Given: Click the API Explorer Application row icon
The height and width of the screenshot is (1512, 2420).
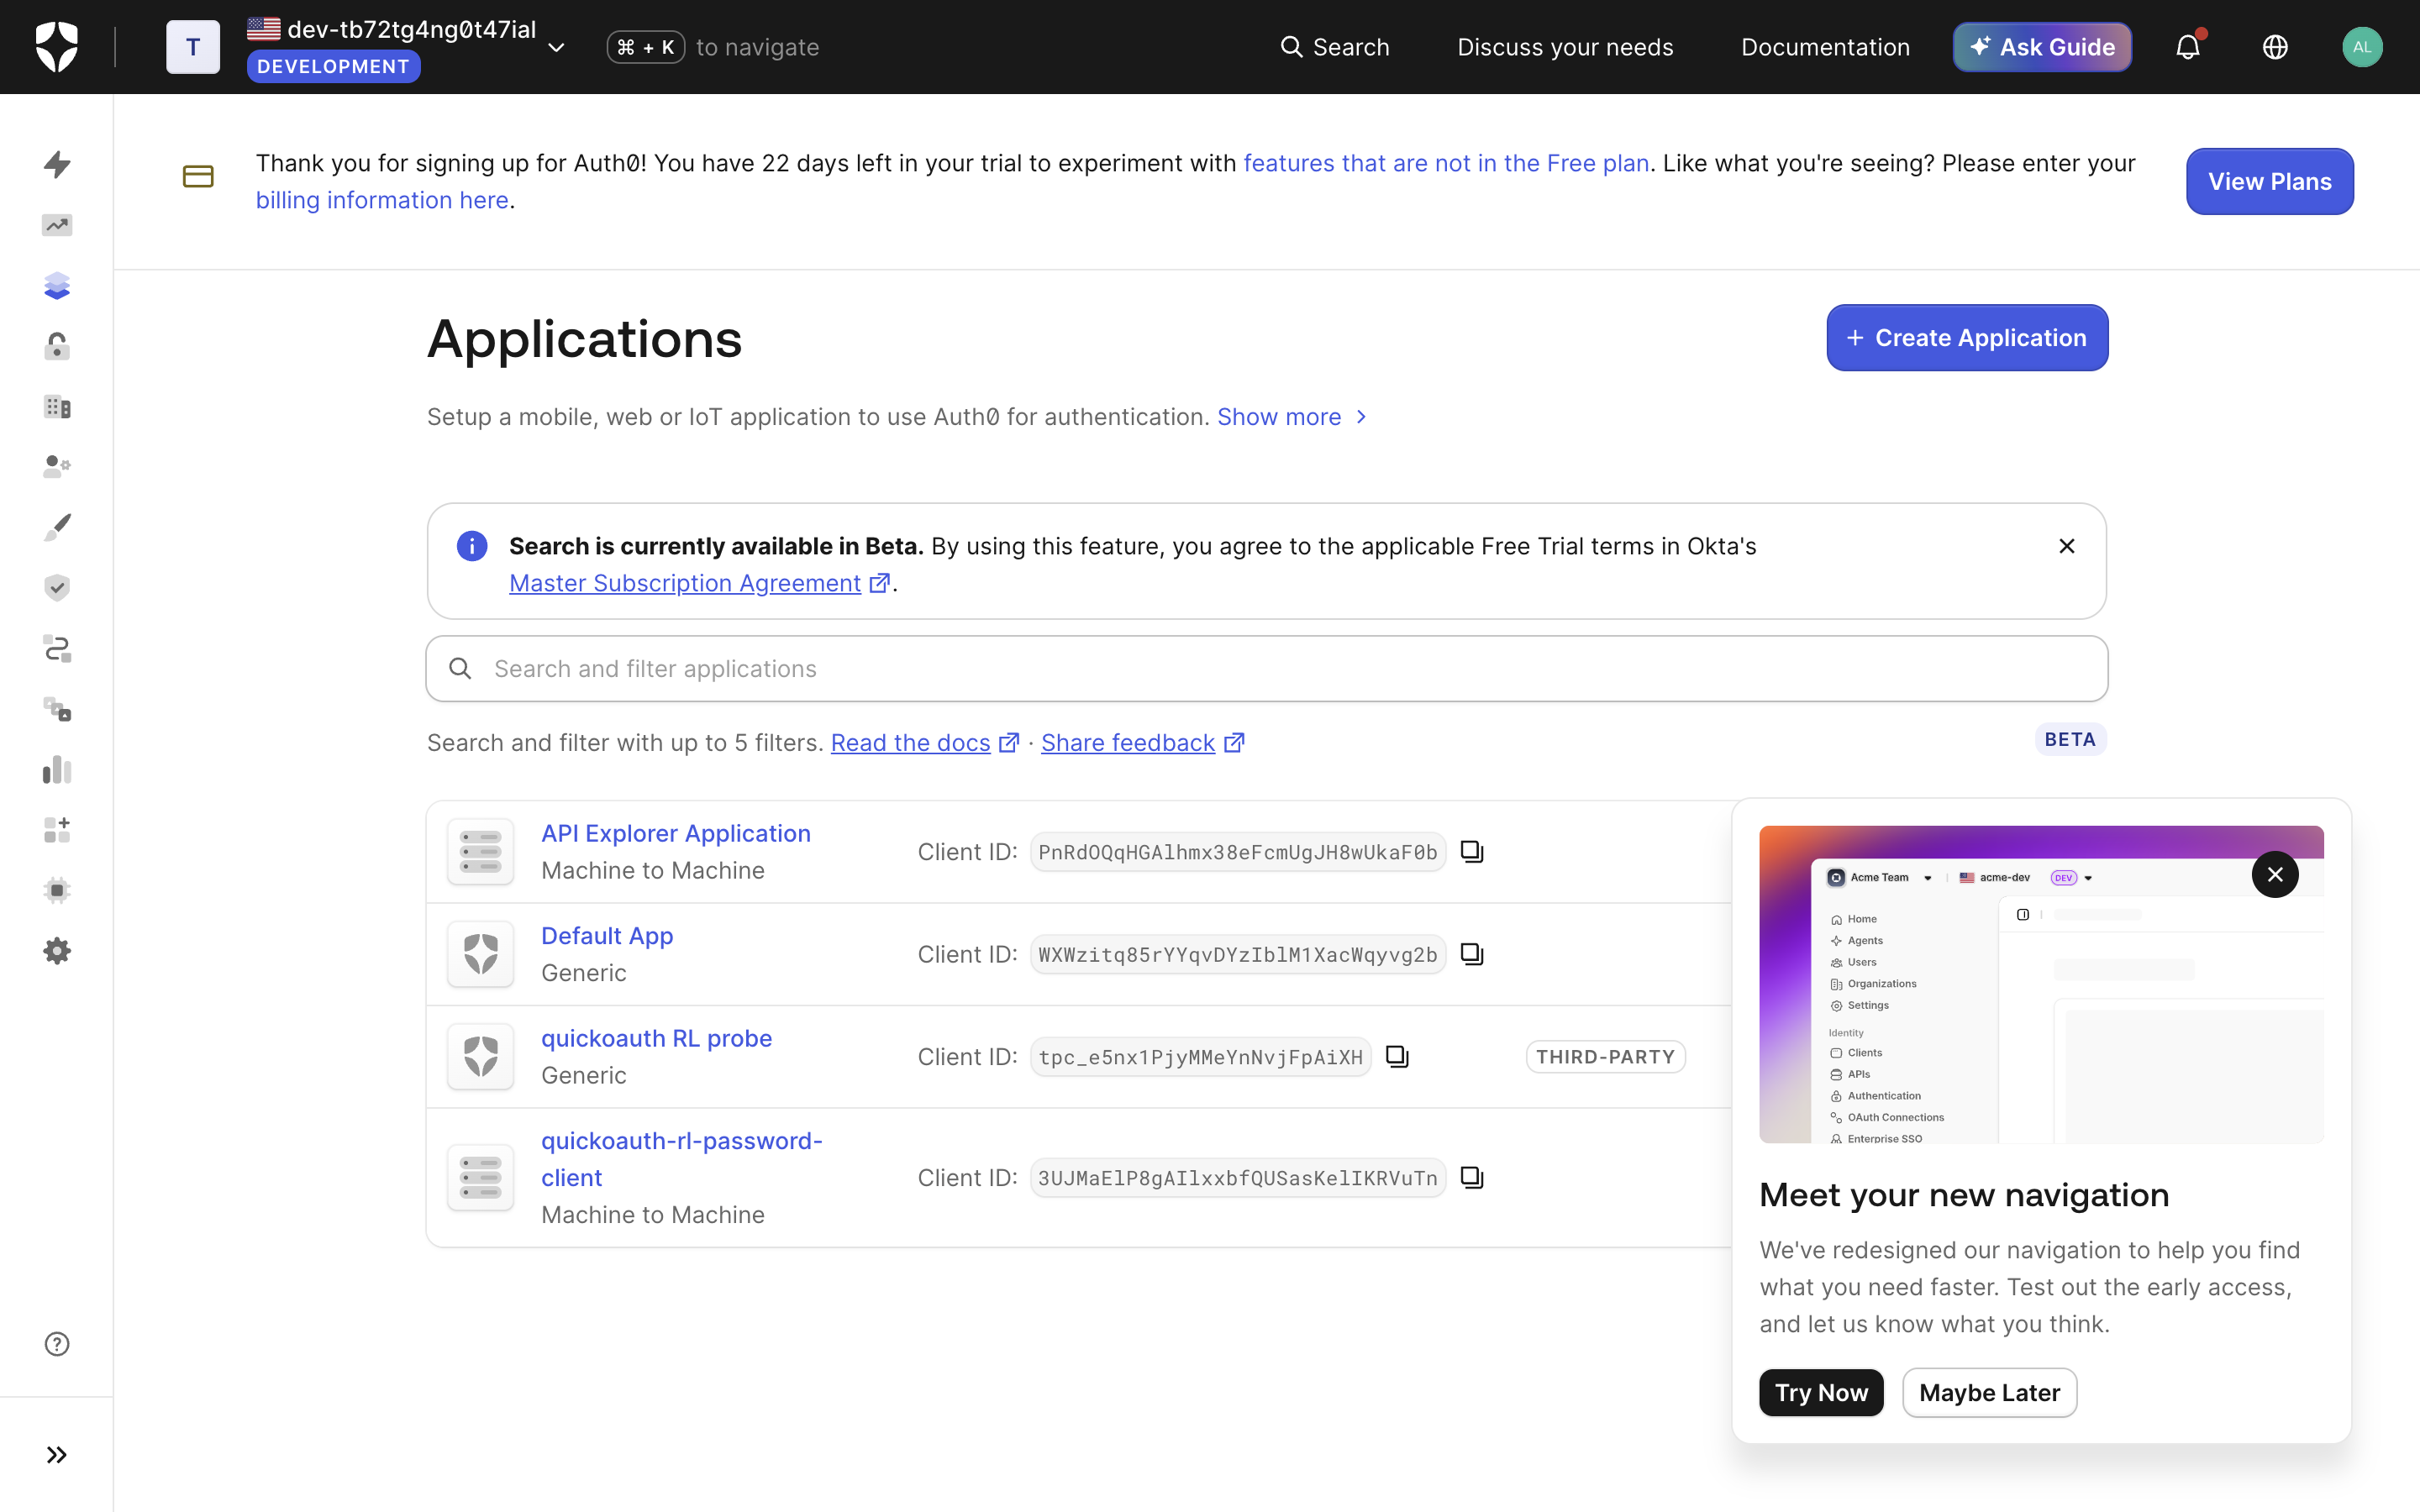Looking at the screenshot, I should pos(481,852).
